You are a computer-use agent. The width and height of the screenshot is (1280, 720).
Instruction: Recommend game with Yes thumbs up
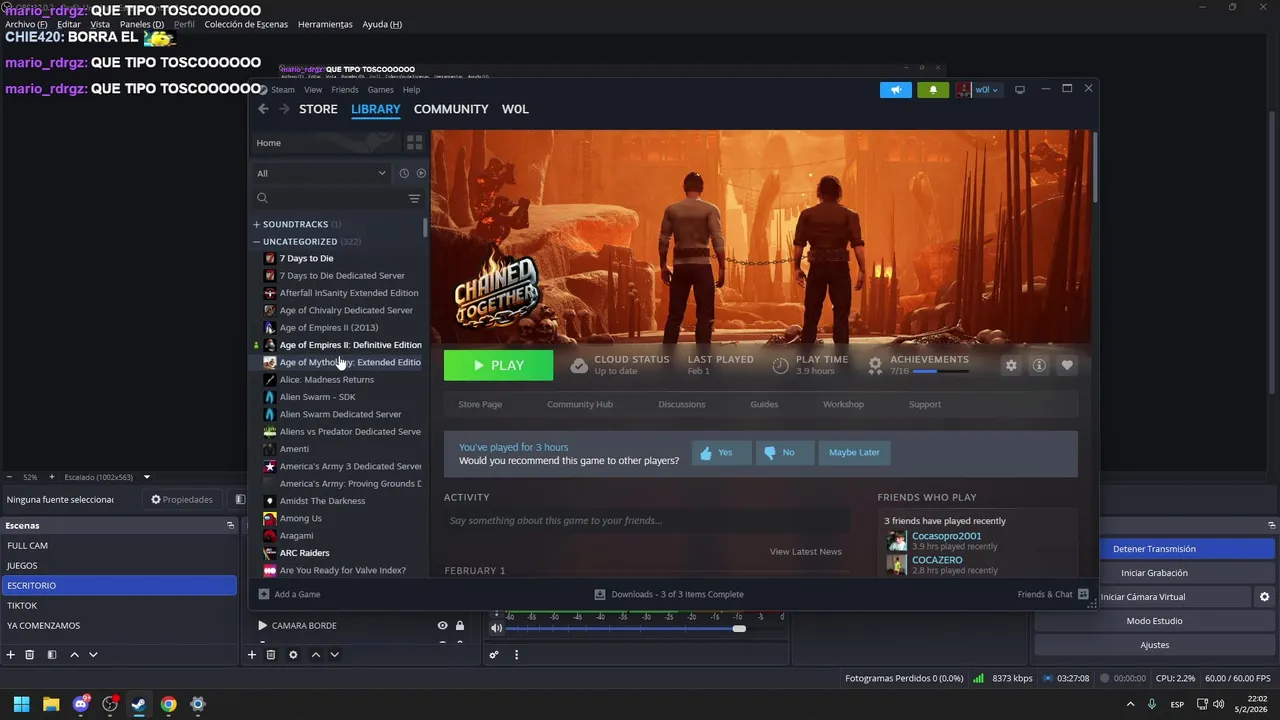[x=721, y=453]
